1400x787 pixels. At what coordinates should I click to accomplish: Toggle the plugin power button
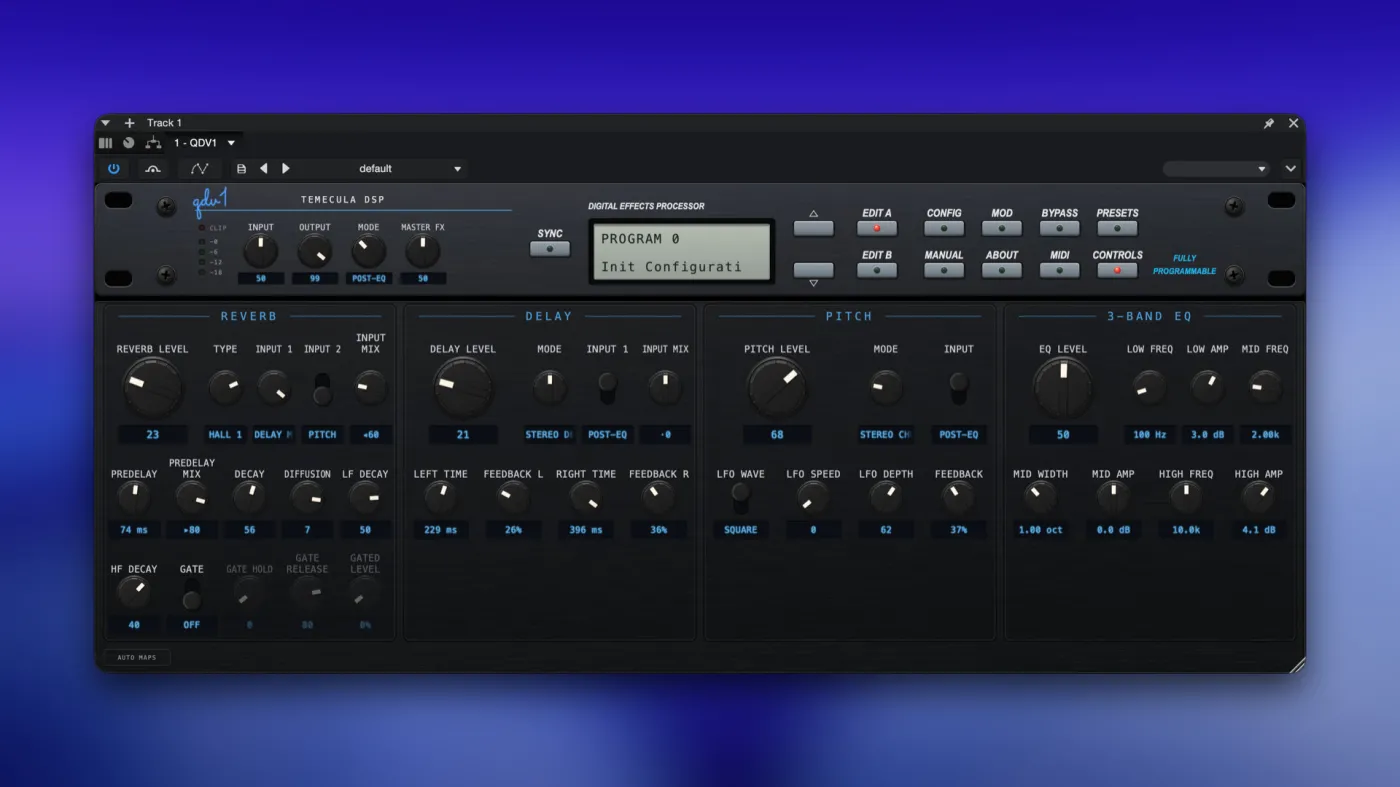click(113, 169)
